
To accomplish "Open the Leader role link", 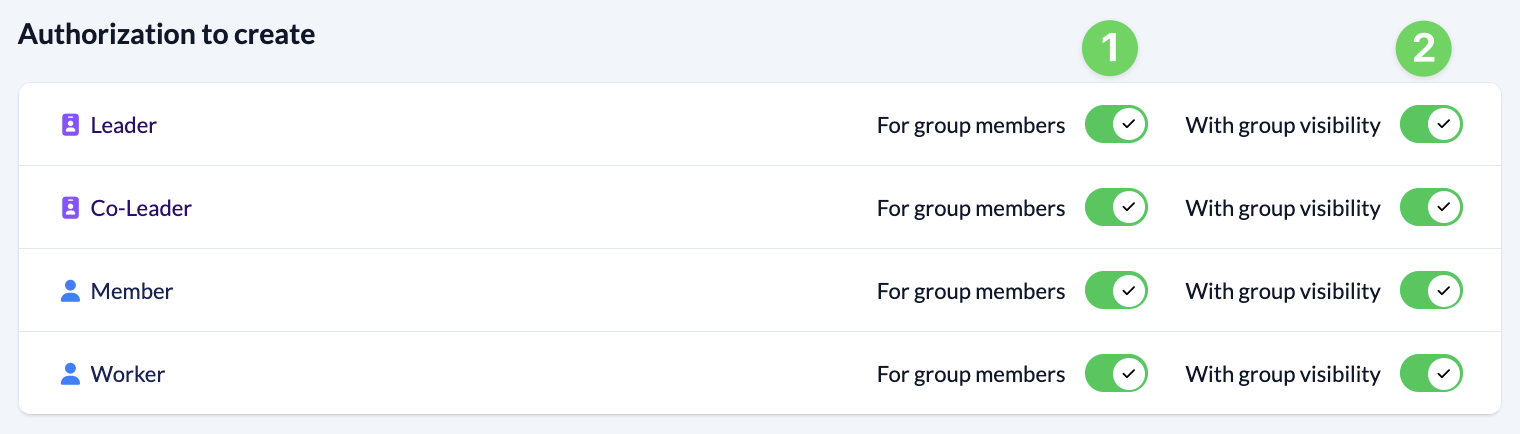I will pos(123,125).
